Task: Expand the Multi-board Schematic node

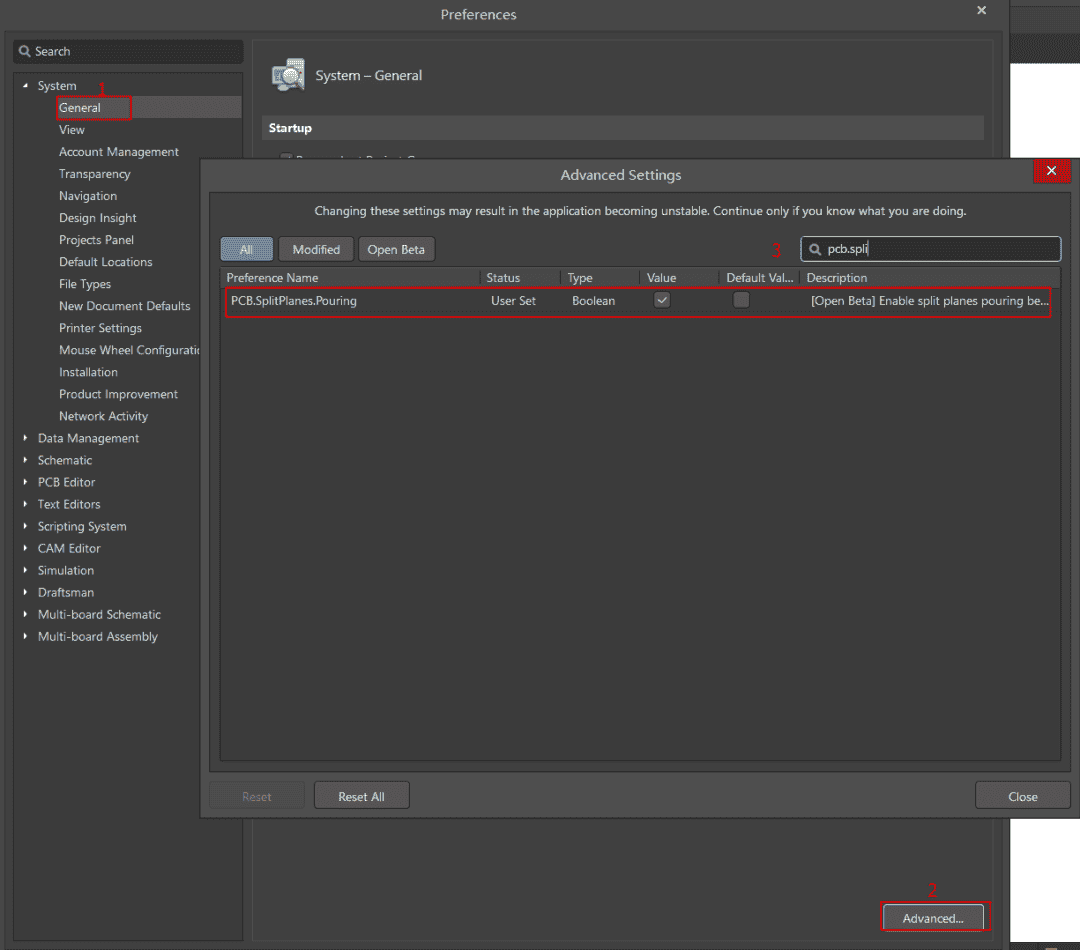Action: [x=25, y=615]
